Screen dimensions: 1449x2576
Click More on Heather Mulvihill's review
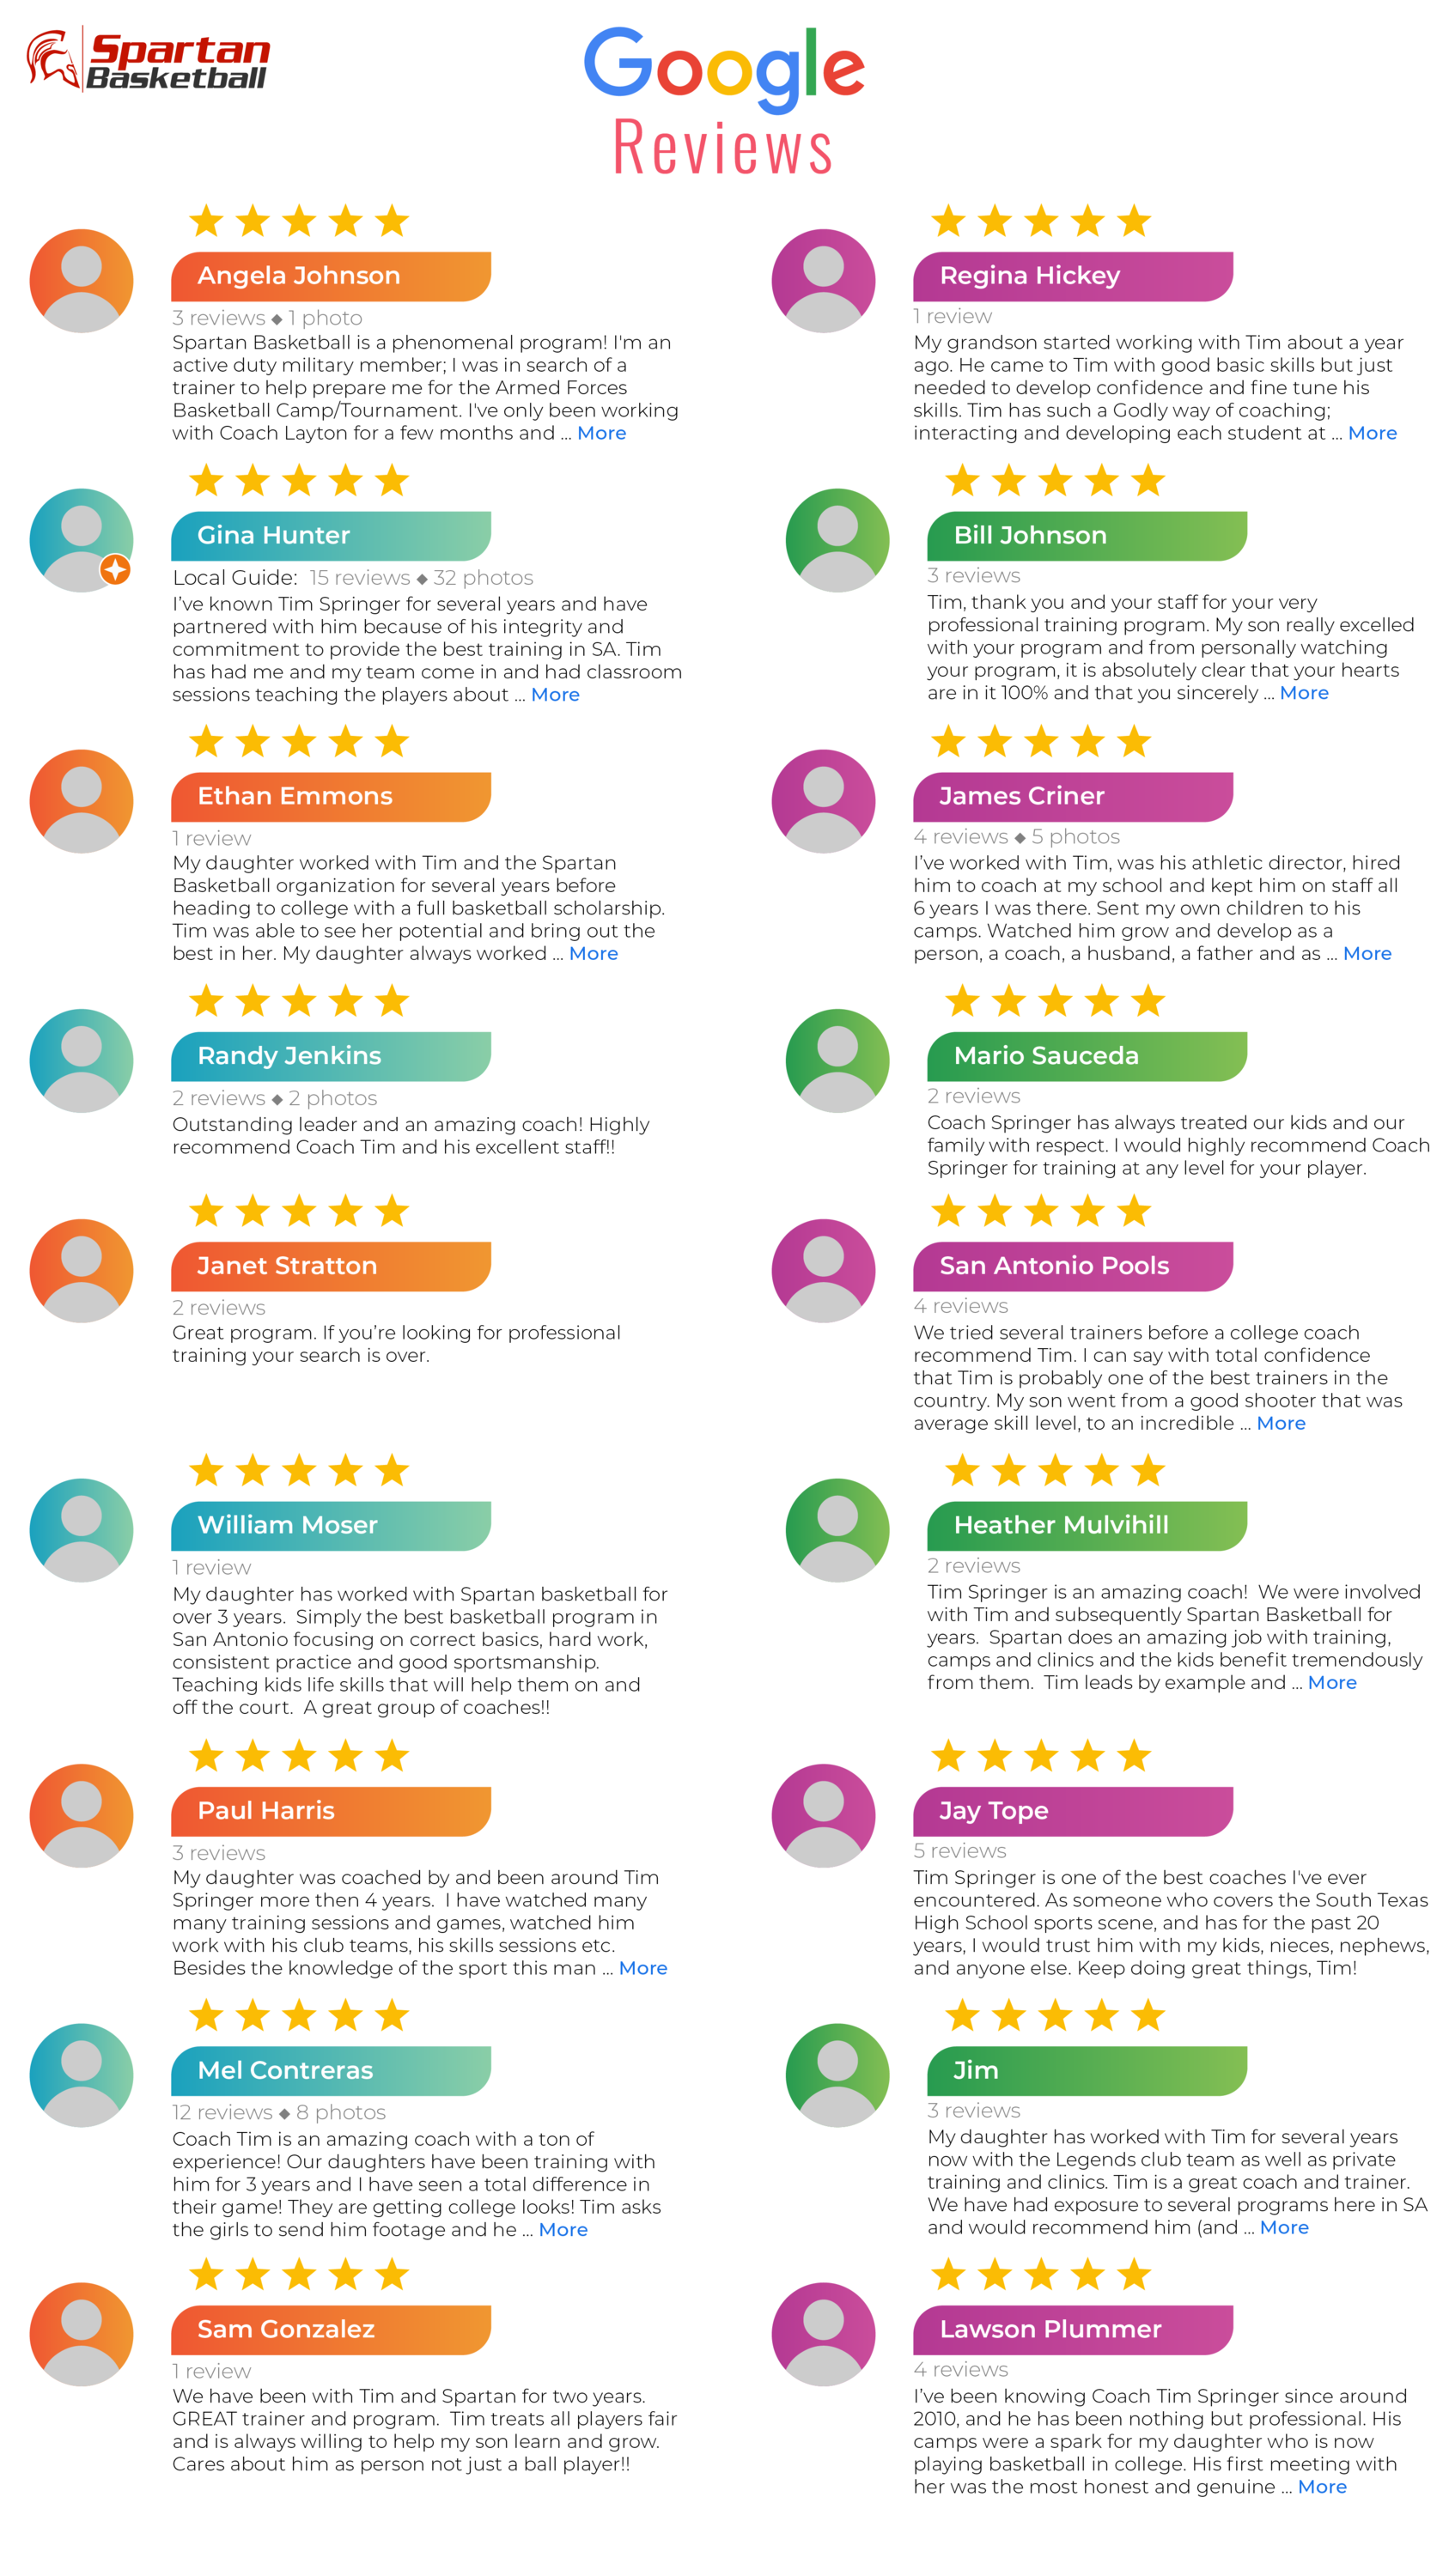1332,1682
